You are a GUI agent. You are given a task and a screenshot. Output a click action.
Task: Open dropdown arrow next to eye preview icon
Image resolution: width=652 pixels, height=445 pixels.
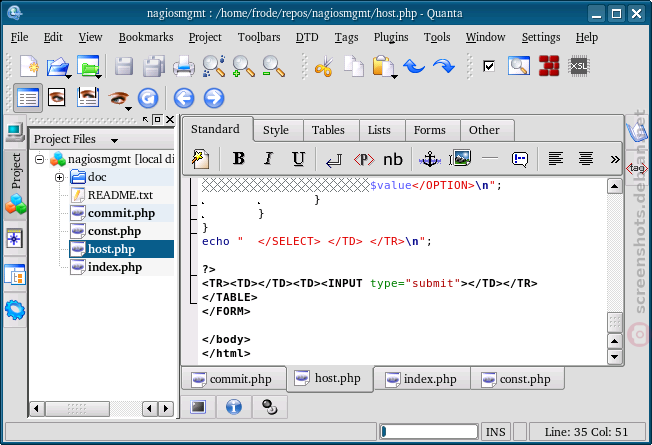128,109
